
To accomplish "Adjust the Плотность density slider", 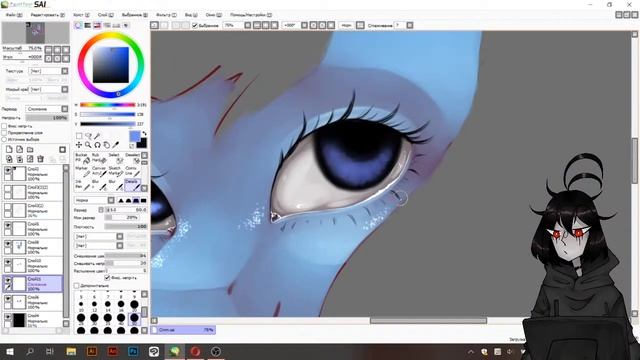I will (x=126, y=226).
